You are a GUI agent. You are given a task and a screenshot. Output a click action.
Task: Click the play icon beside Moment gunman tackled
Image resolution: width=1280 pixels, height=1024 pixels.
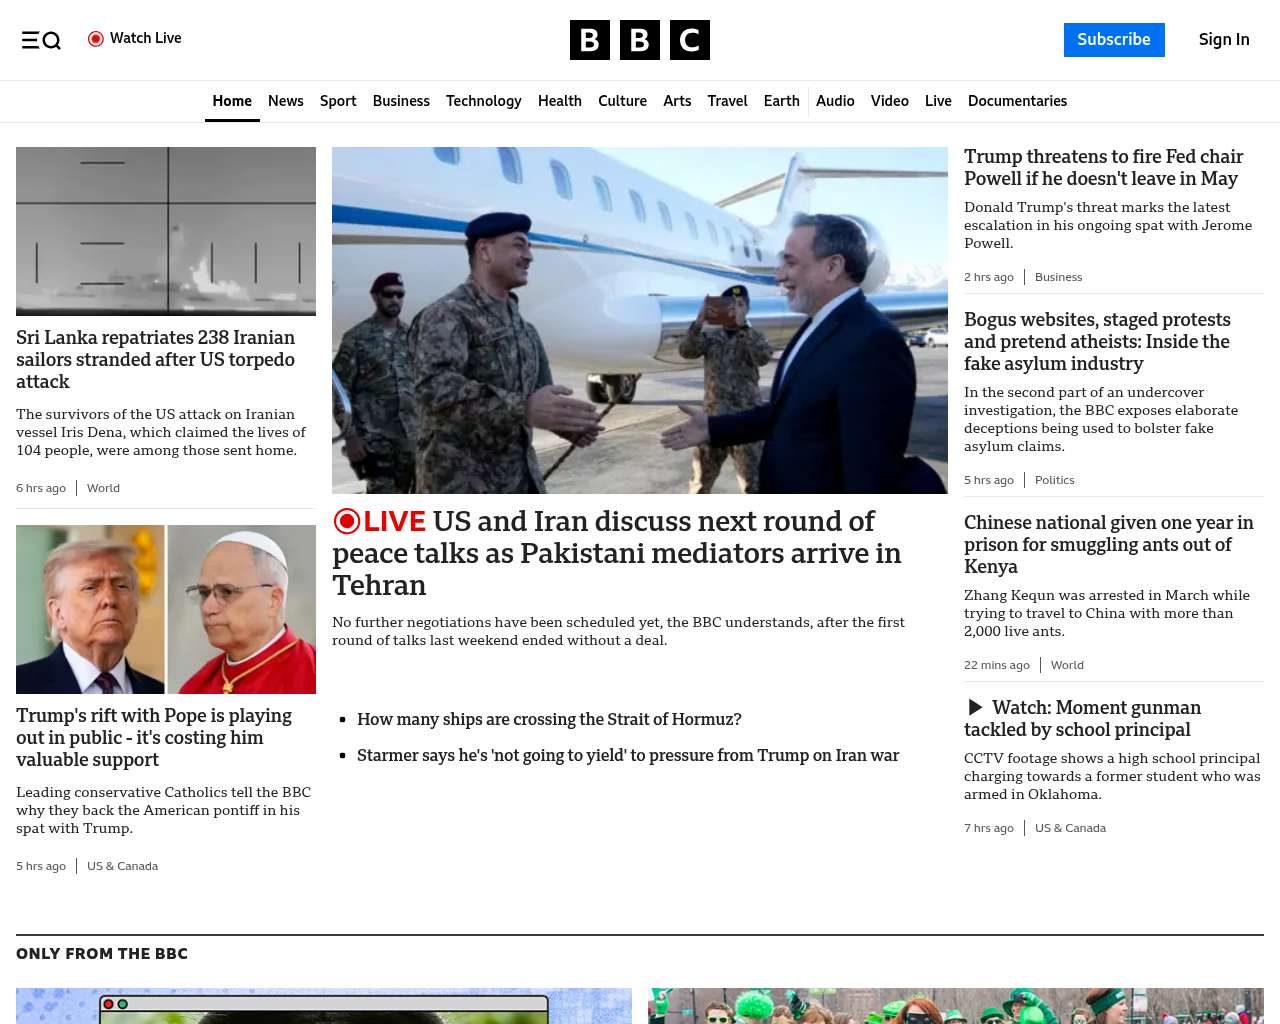(975, 708)
